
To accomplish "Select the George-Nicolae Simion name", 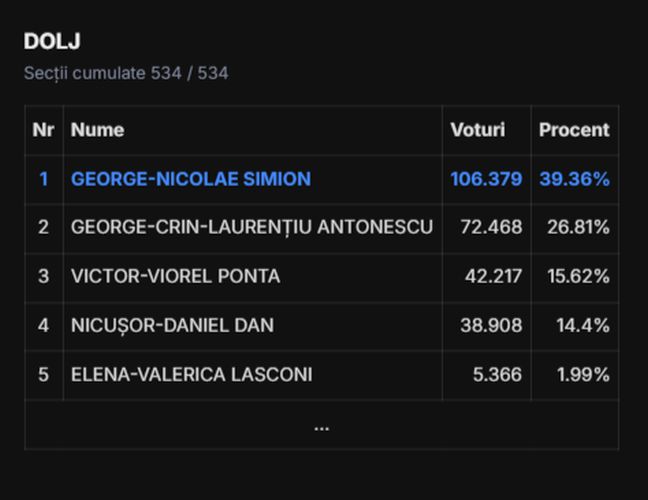I will [191, 179].
